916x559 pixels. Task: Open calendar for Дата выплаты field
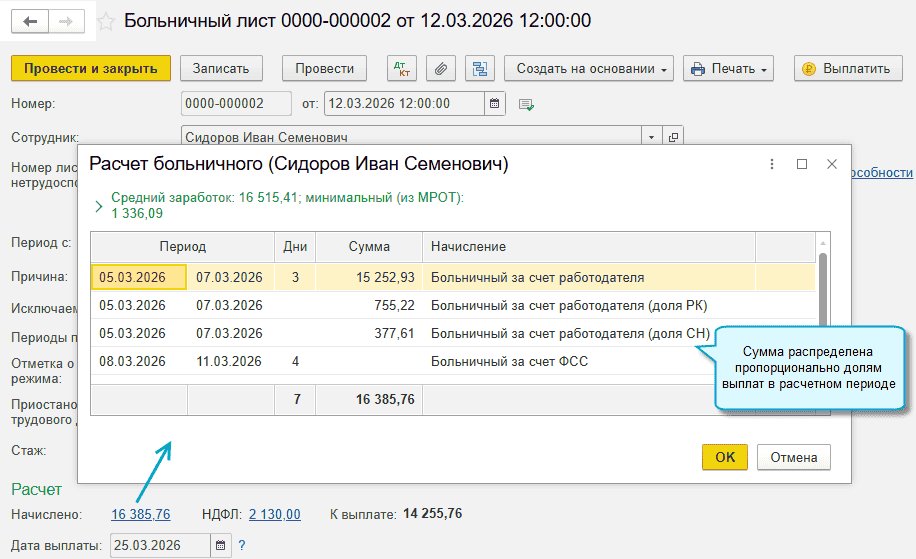pos(220,545)
